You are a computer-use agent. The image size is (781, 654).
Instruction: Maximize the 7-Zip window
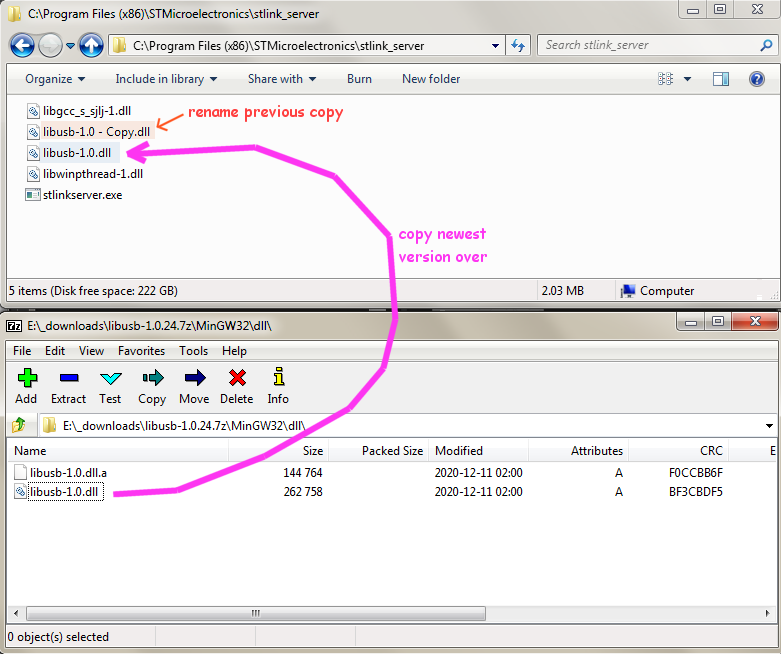coord(718,321)
